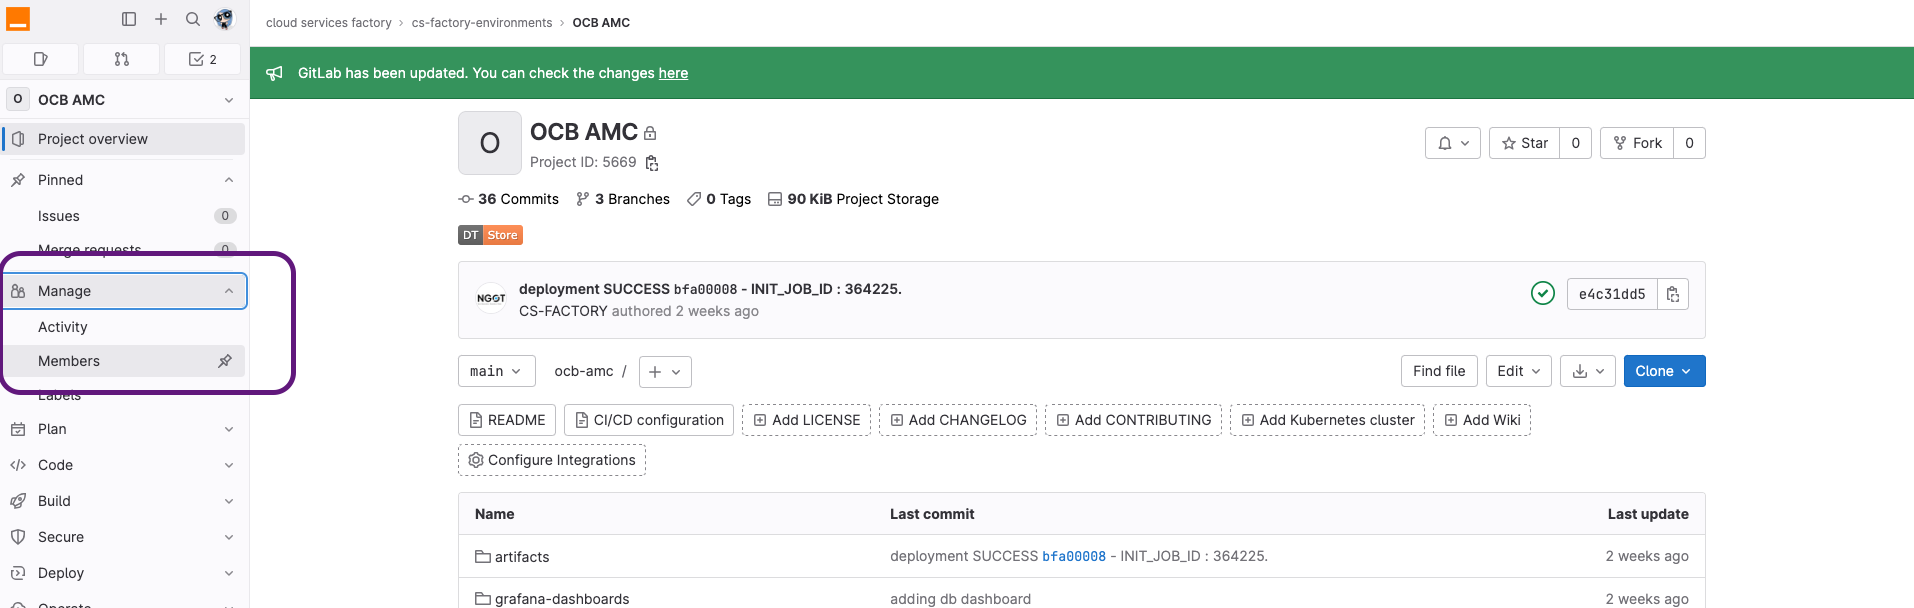View the 3 Branches link

[623, 199]
